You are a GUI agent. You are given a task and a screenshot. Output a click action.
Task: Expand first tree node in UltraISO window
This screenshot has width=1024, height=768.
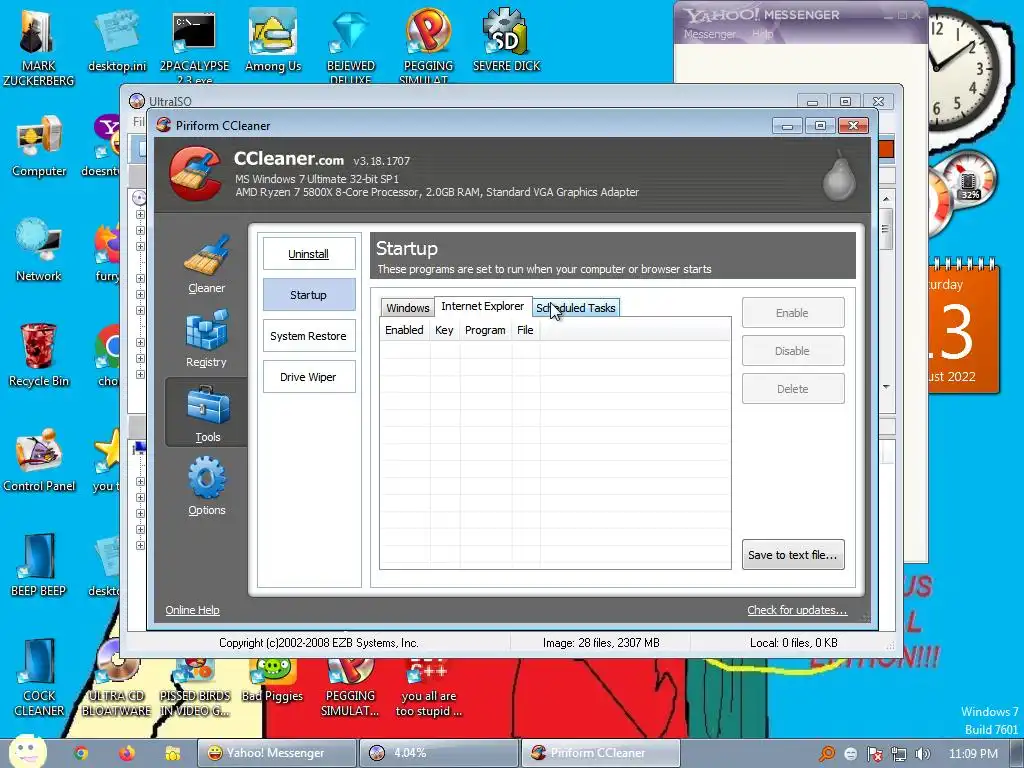click(140, 214)
